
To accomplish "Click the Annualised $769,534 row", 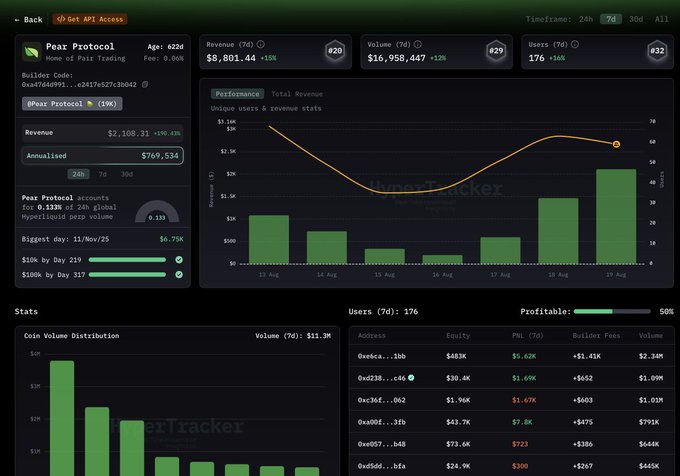I will point(103,156).
